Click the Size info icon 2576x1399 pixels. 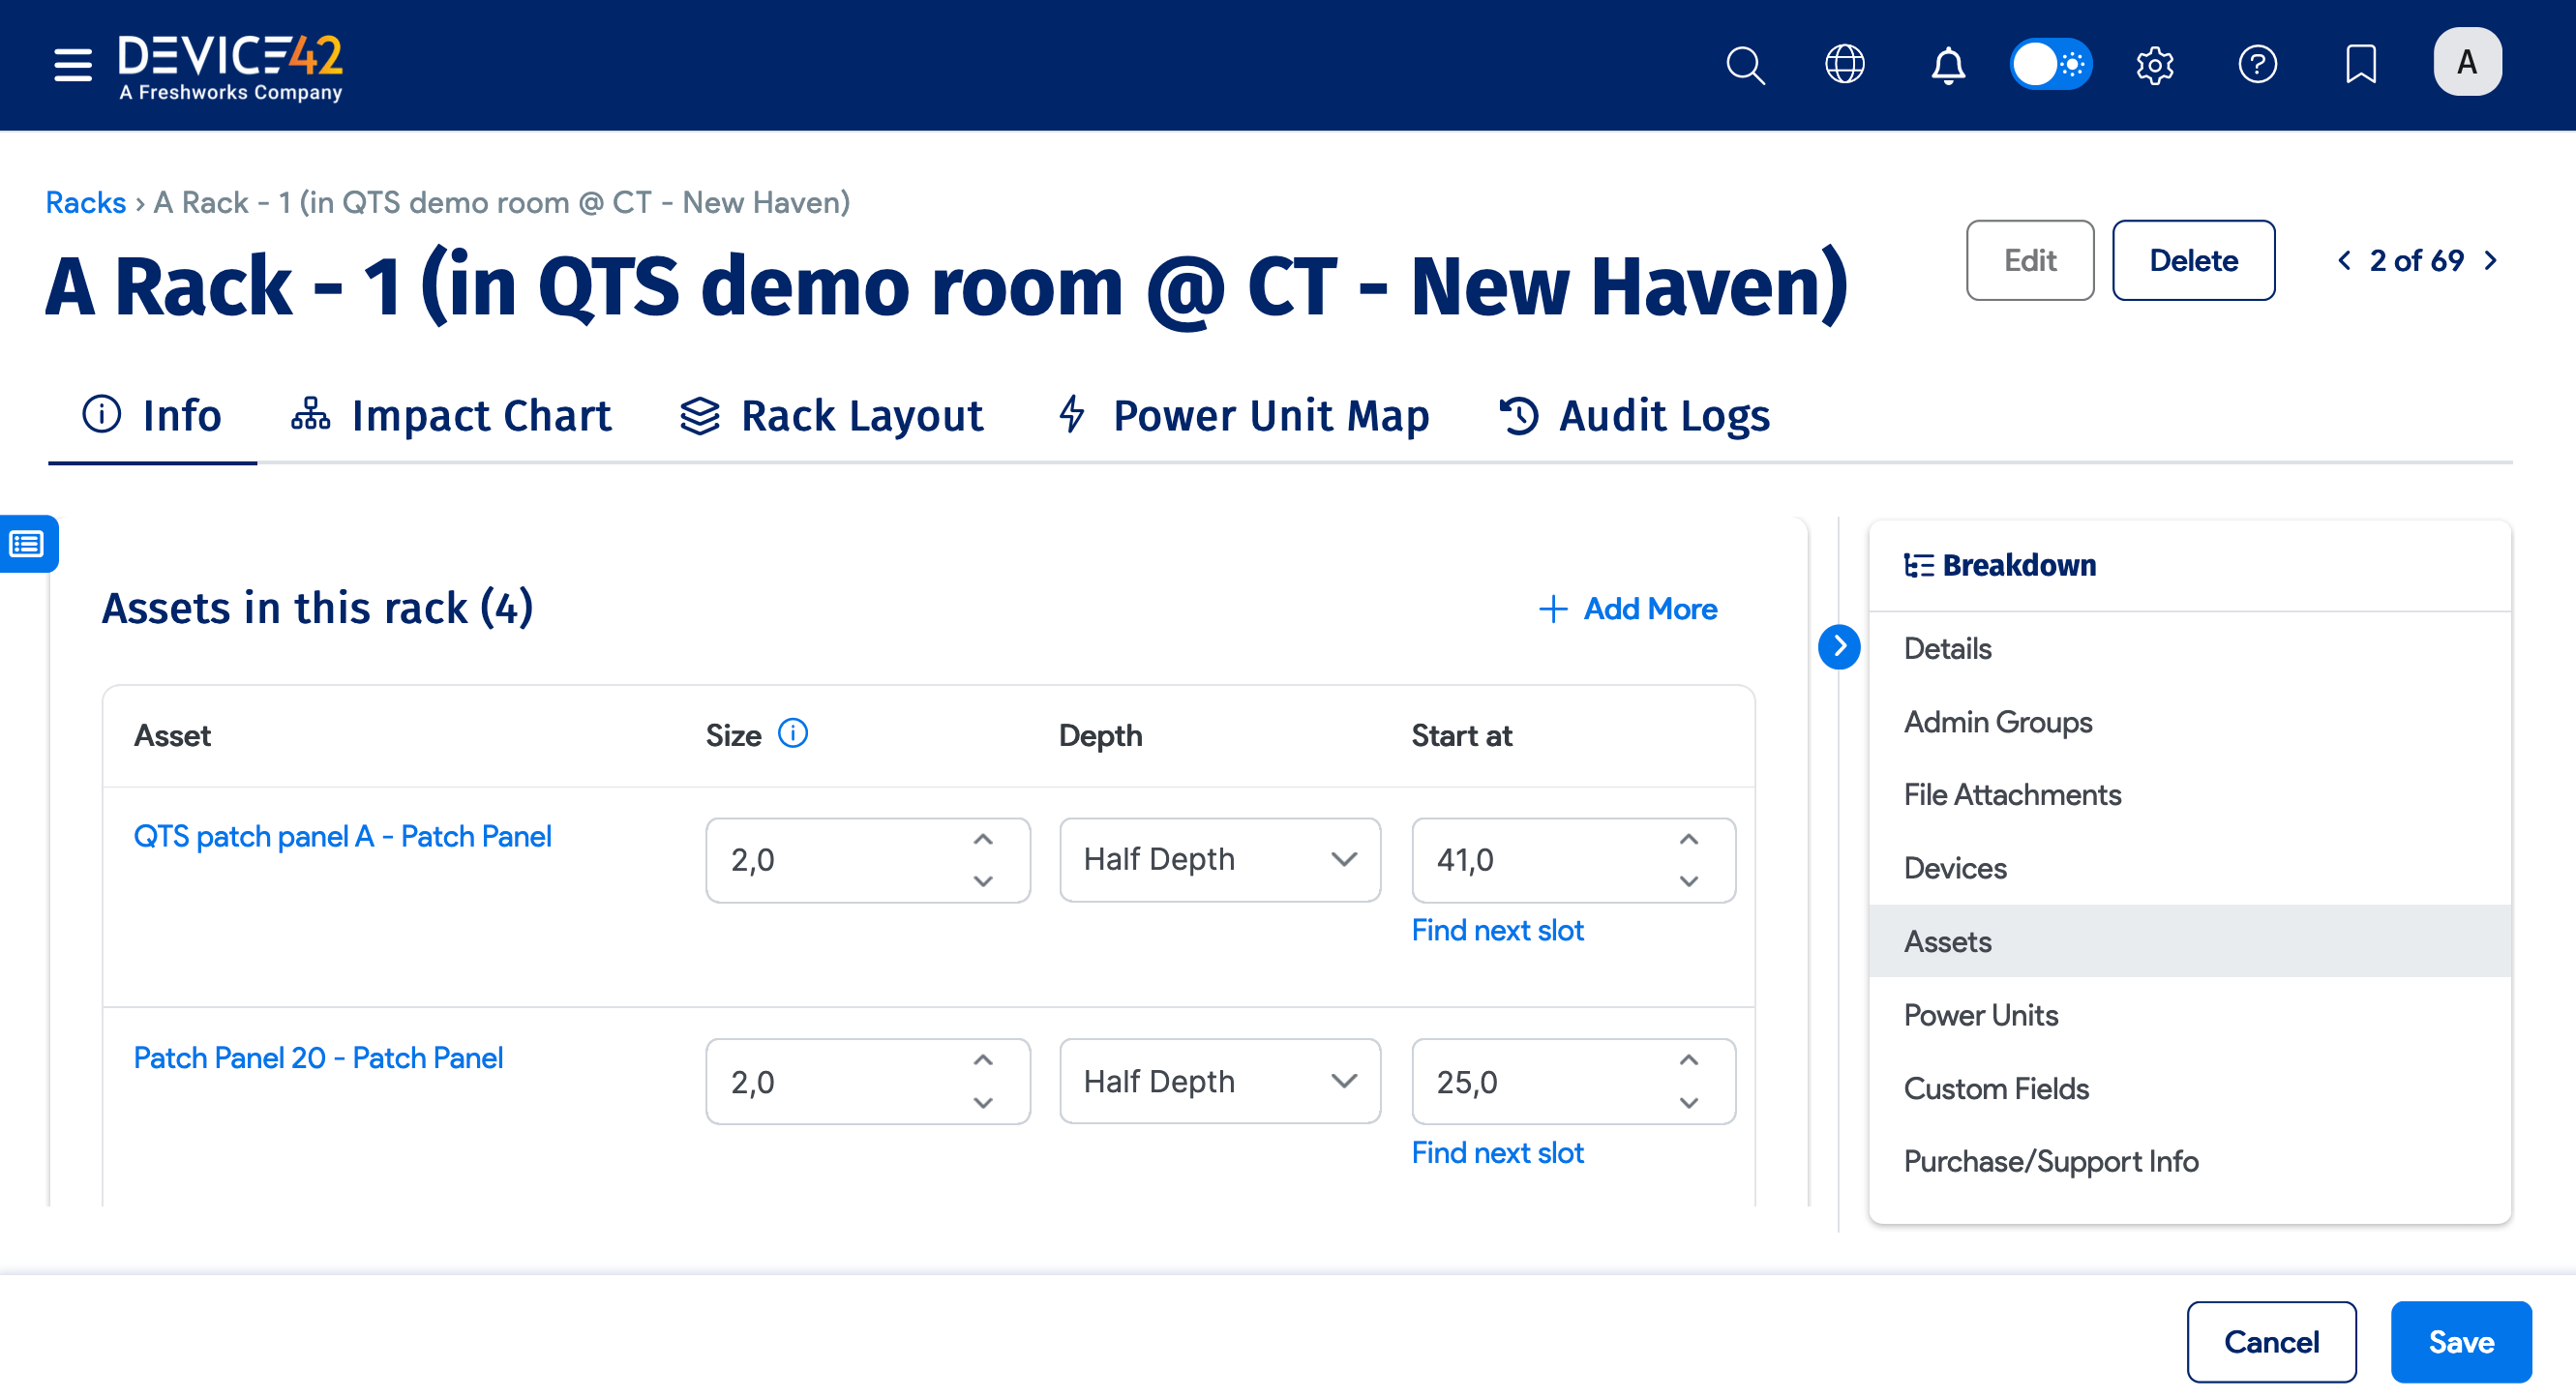click(x=793, y=734)
